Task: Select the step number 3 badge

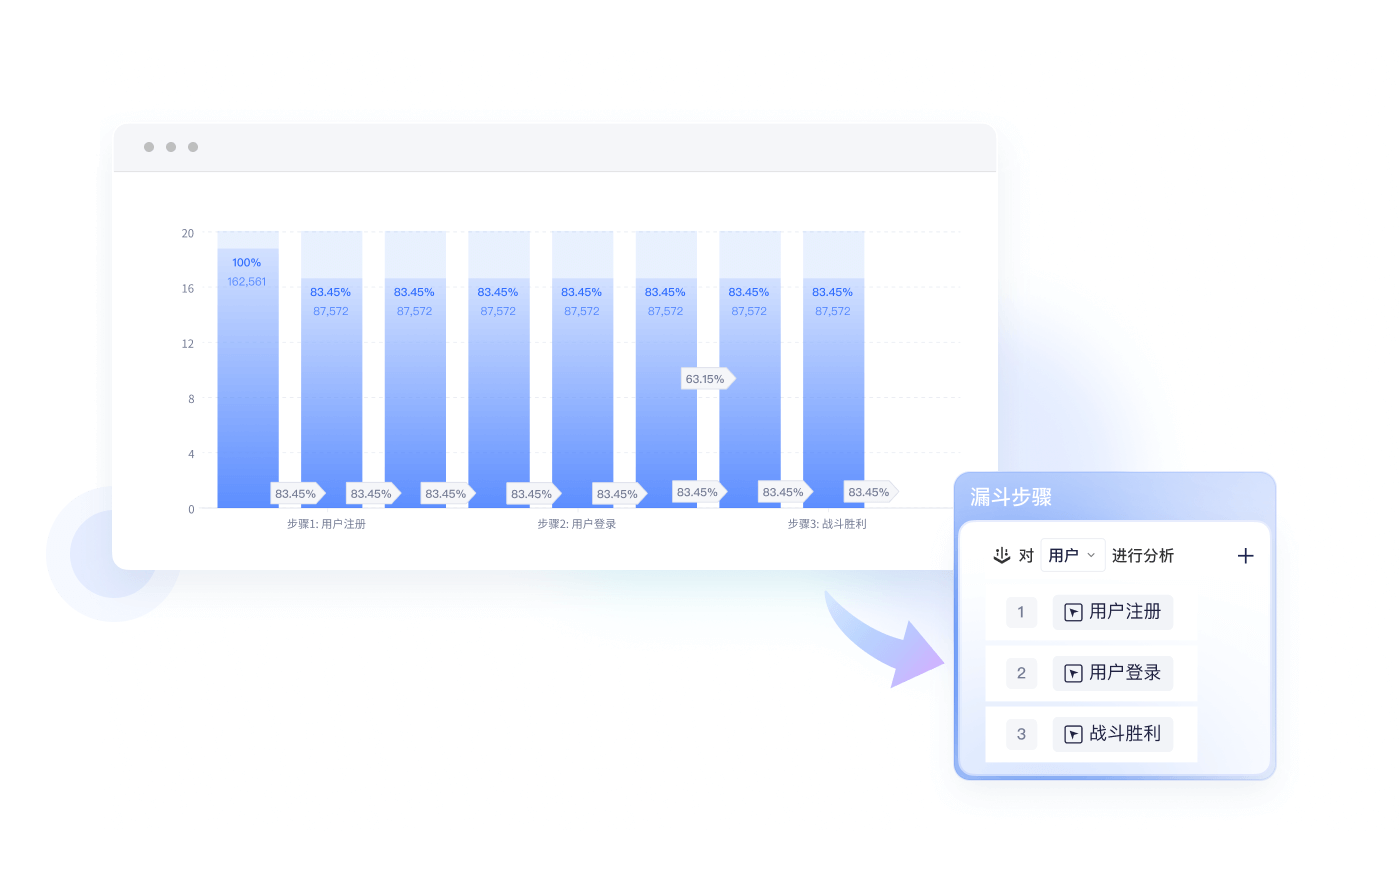Action: (1021, 734)
